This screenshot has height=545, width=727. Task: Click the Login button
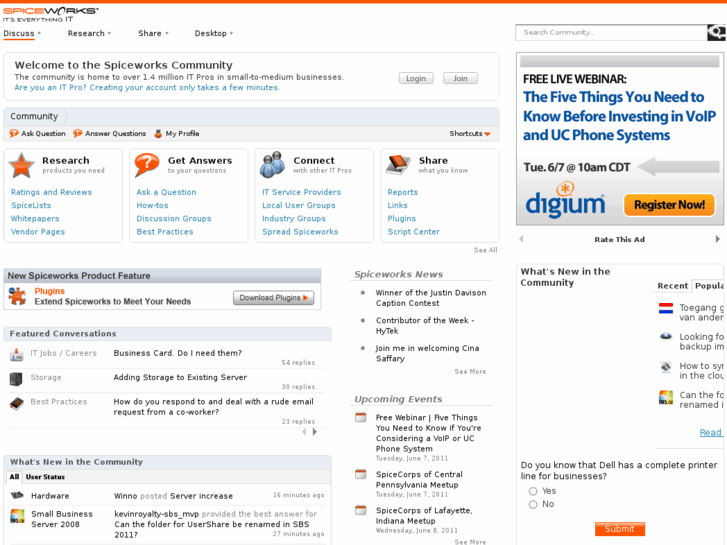click(416, 78)
